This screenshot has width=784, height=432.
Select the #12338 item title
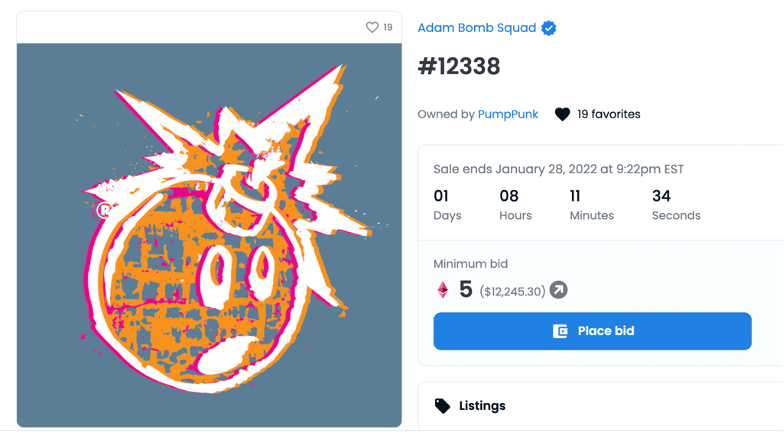[x=459, y=67]
